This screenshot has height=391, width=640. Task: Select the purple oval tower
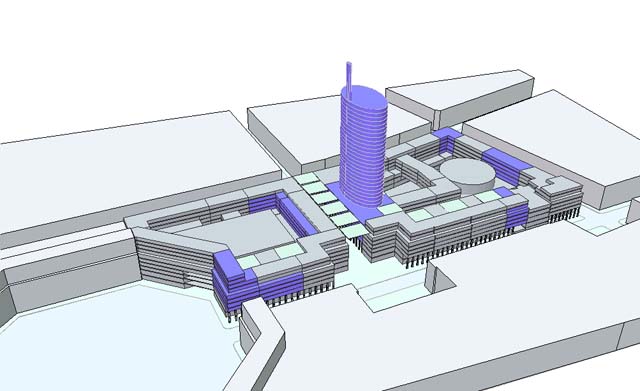[x=363, y=147]
